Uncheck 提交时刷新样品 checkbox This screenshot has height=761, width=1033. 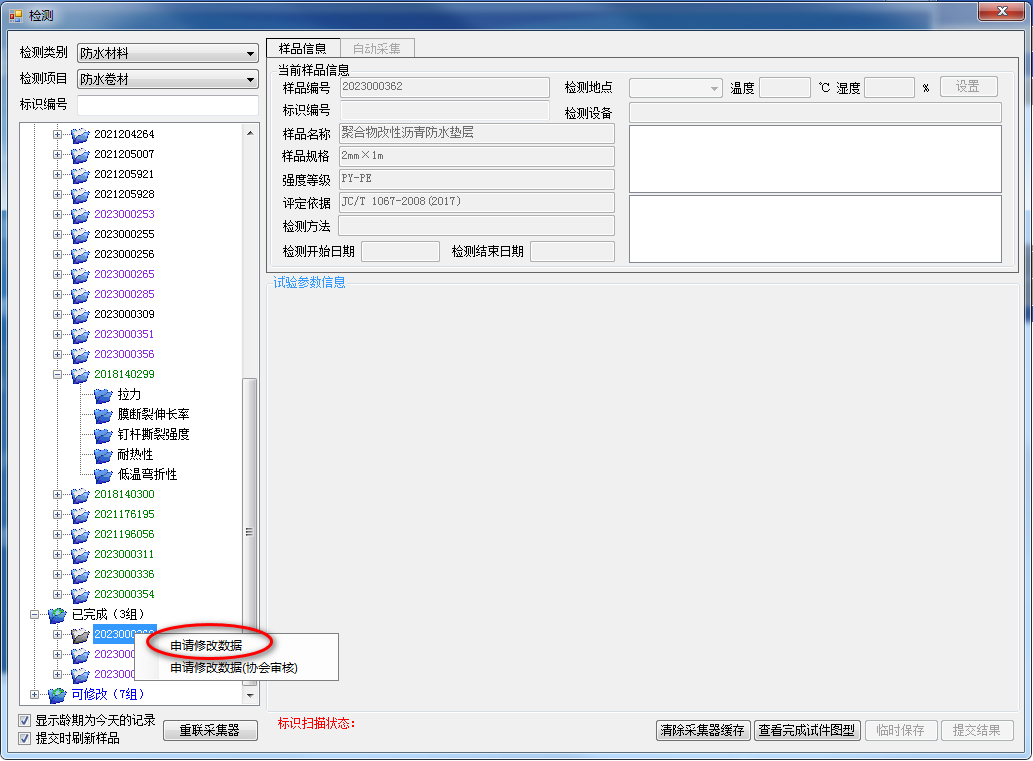(25, 738)
